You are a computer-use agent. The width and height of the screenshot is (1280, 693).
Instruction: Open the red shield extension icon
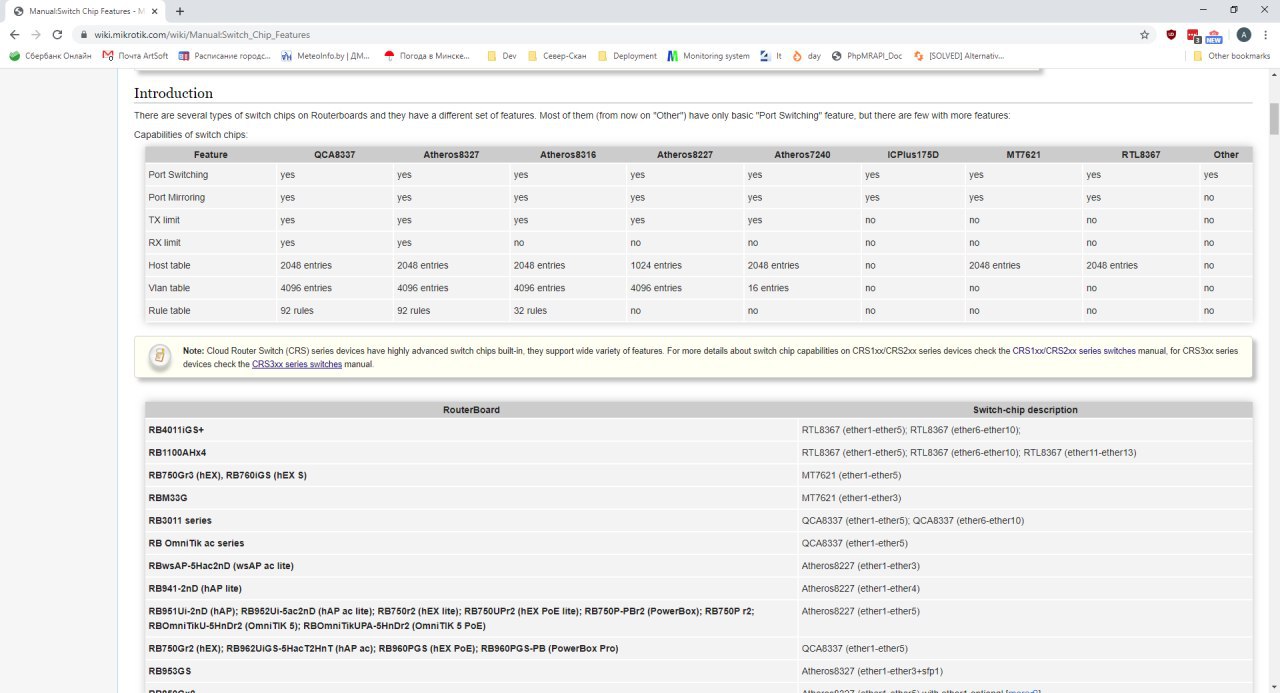(x=1171, y=34)
